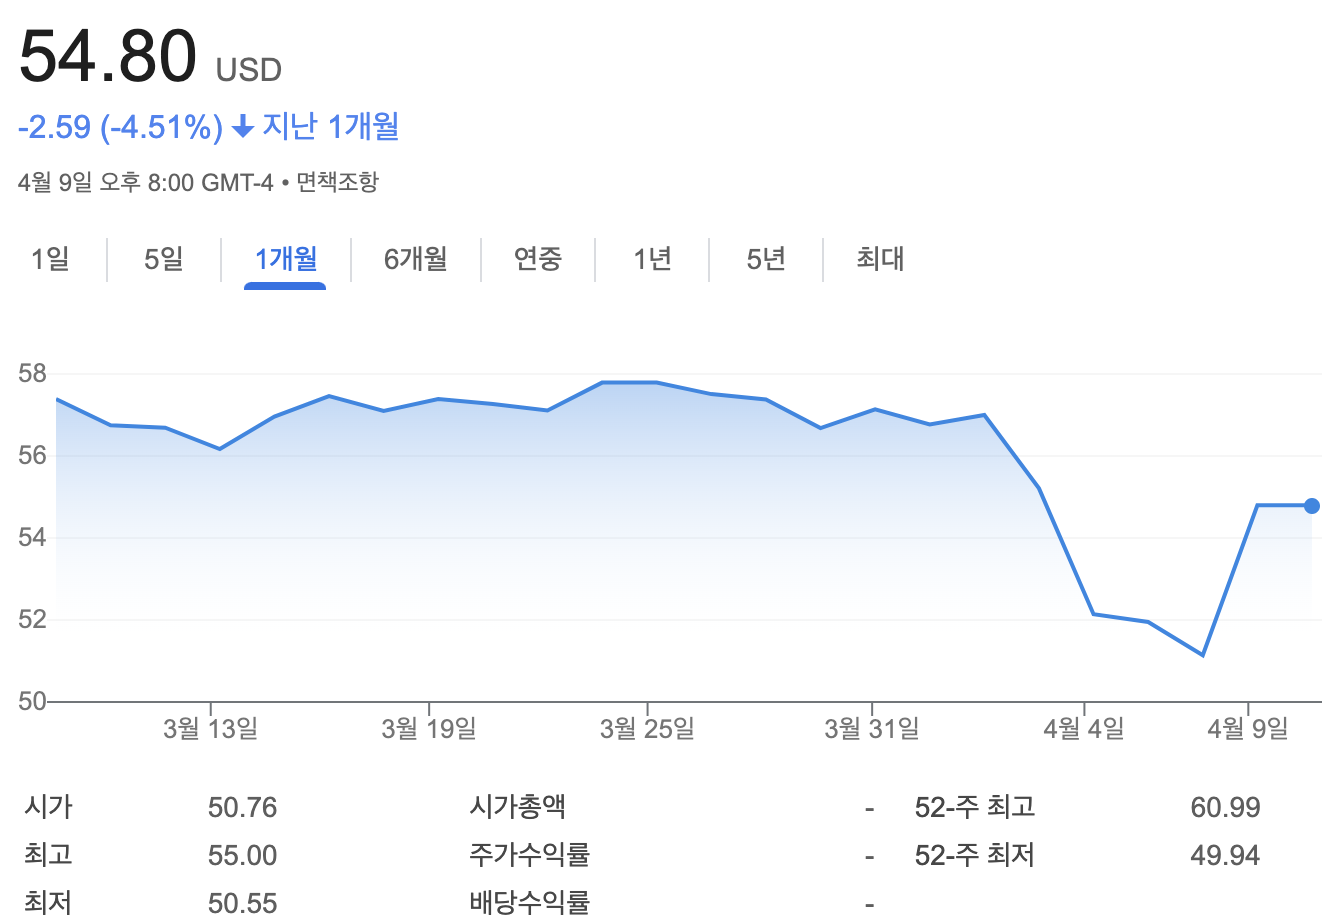Select the 1개월 tab
1334x920 pixels.
tap(285, 259)
